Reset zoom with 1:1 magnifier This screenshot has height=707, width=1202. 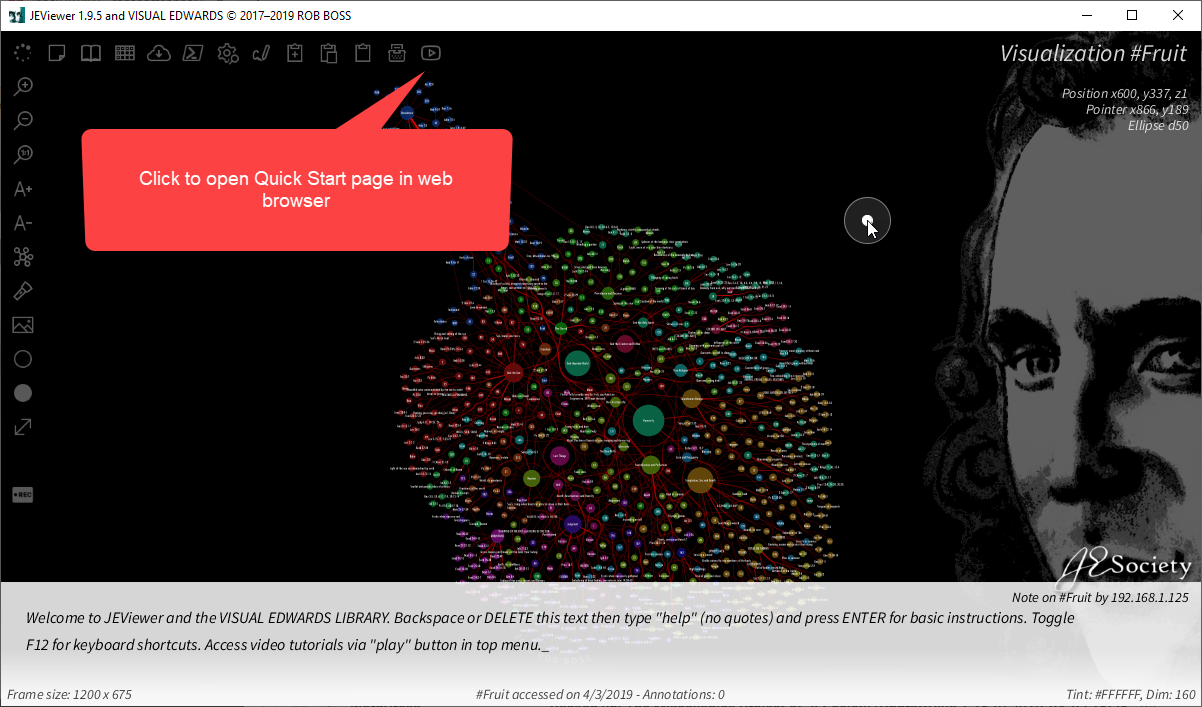click(23, 155)
